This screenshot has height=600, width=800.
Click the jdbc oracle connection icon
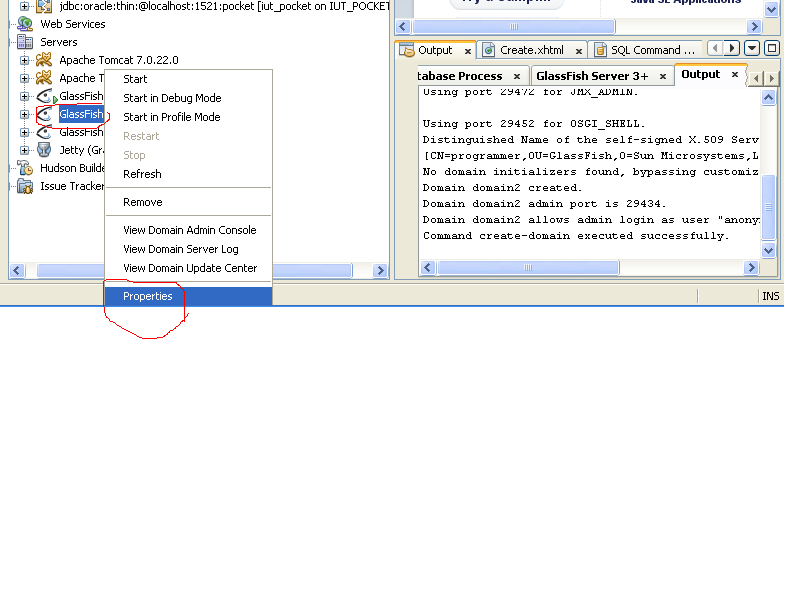44,7
